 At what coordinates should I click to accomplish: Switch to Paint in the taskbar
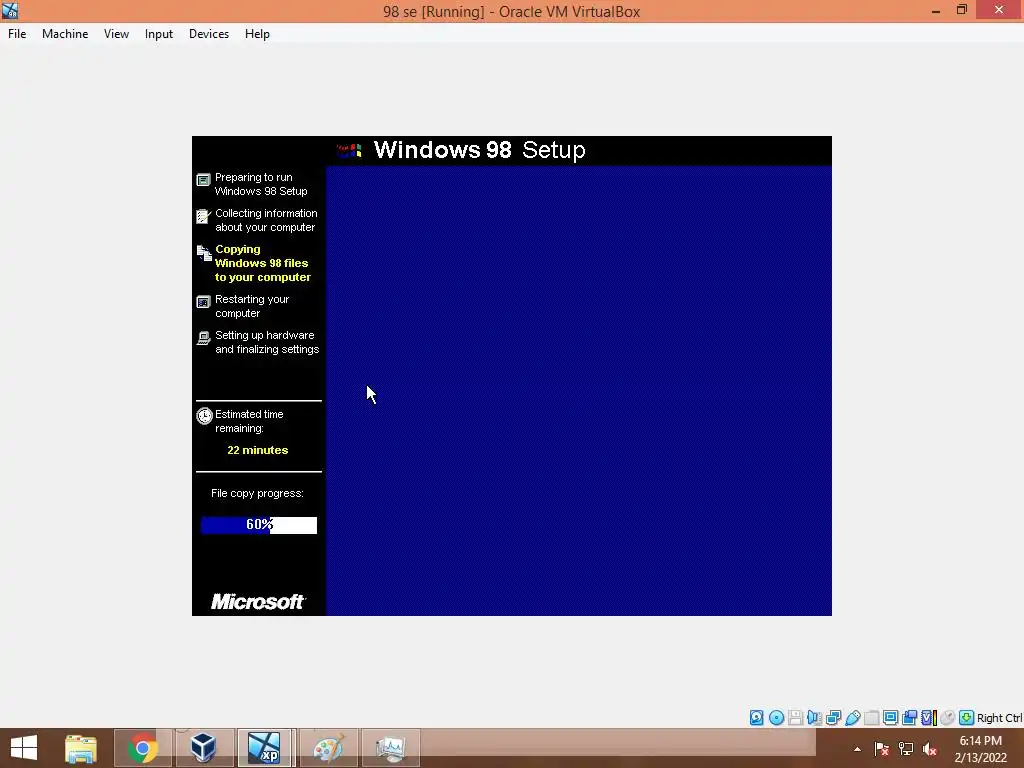point(328,748)
